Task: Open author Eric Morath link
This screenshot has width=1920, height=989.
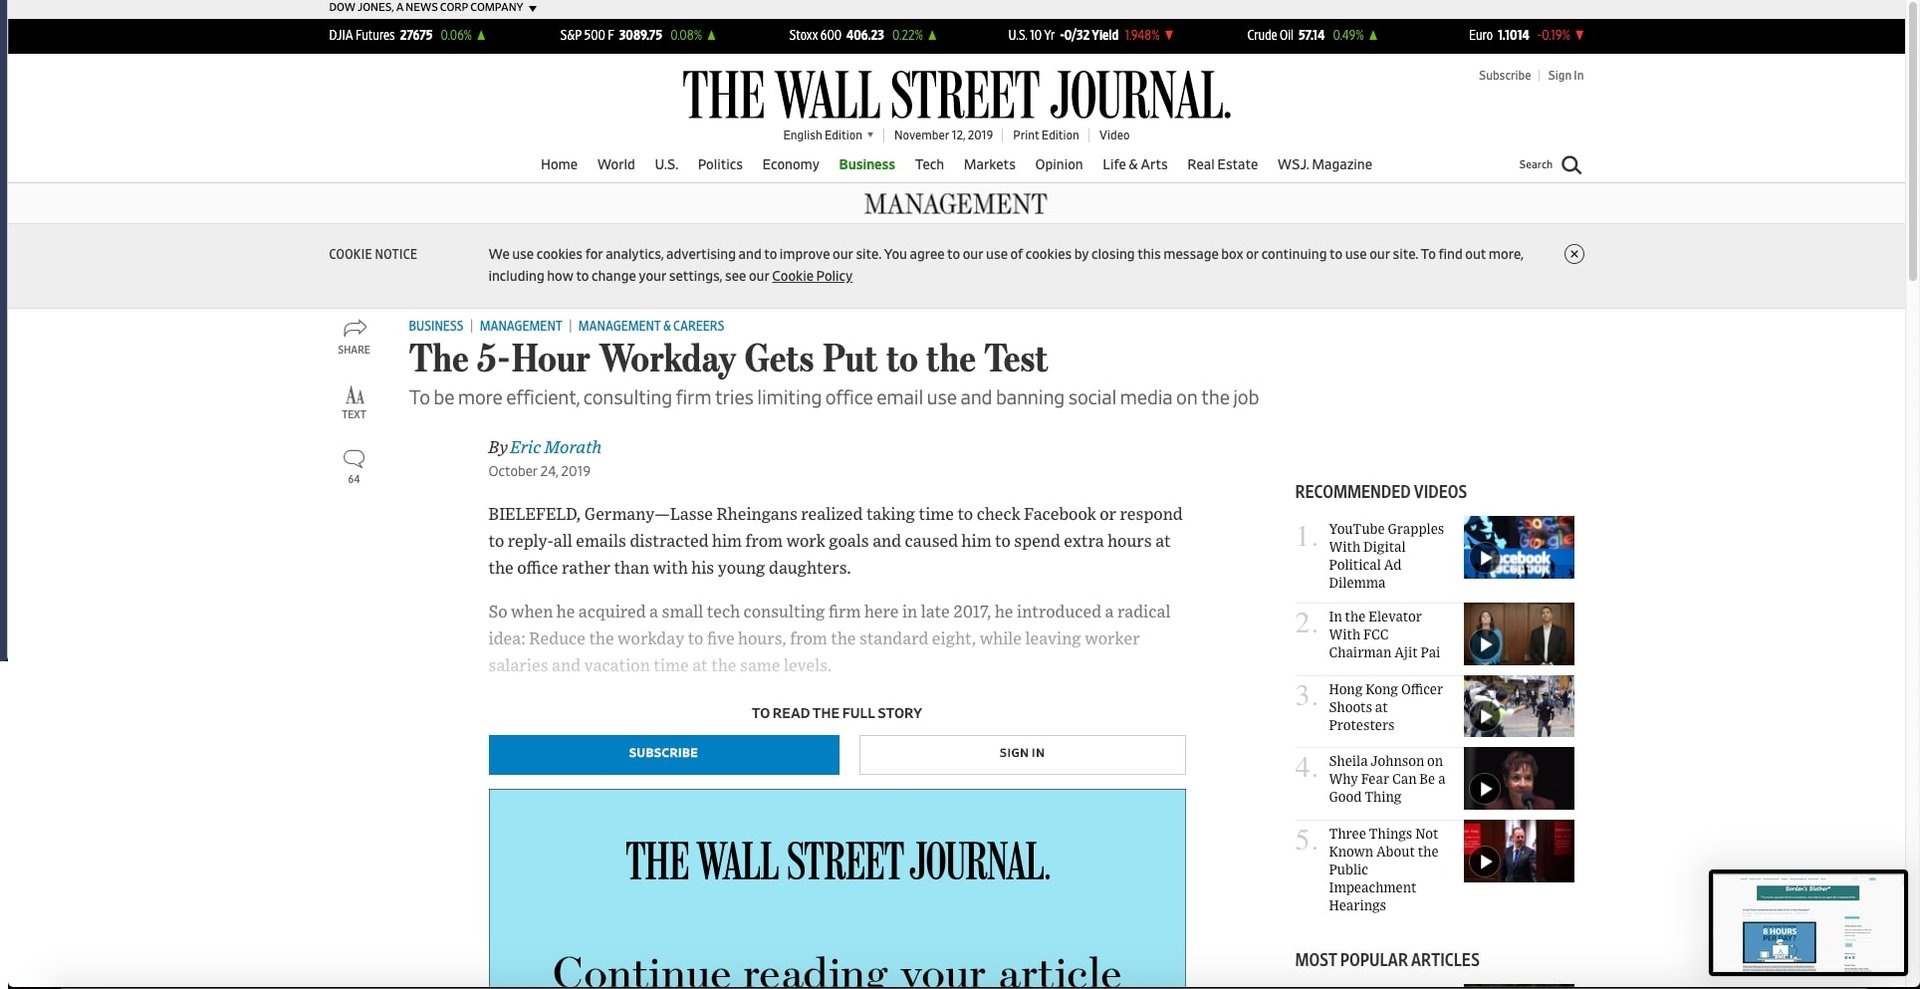Action: coord(555,447)
